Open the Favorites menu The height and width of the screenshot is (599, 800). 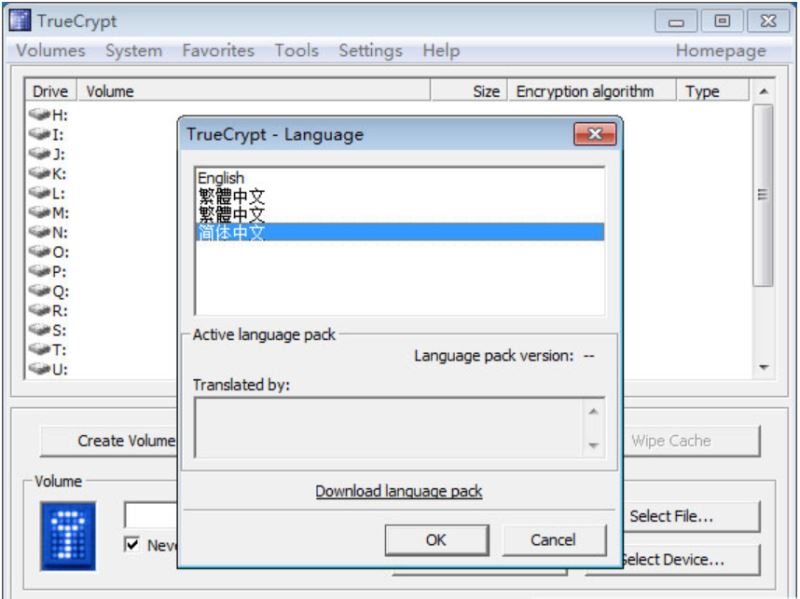pyautogui.click(x=218, y=51)
